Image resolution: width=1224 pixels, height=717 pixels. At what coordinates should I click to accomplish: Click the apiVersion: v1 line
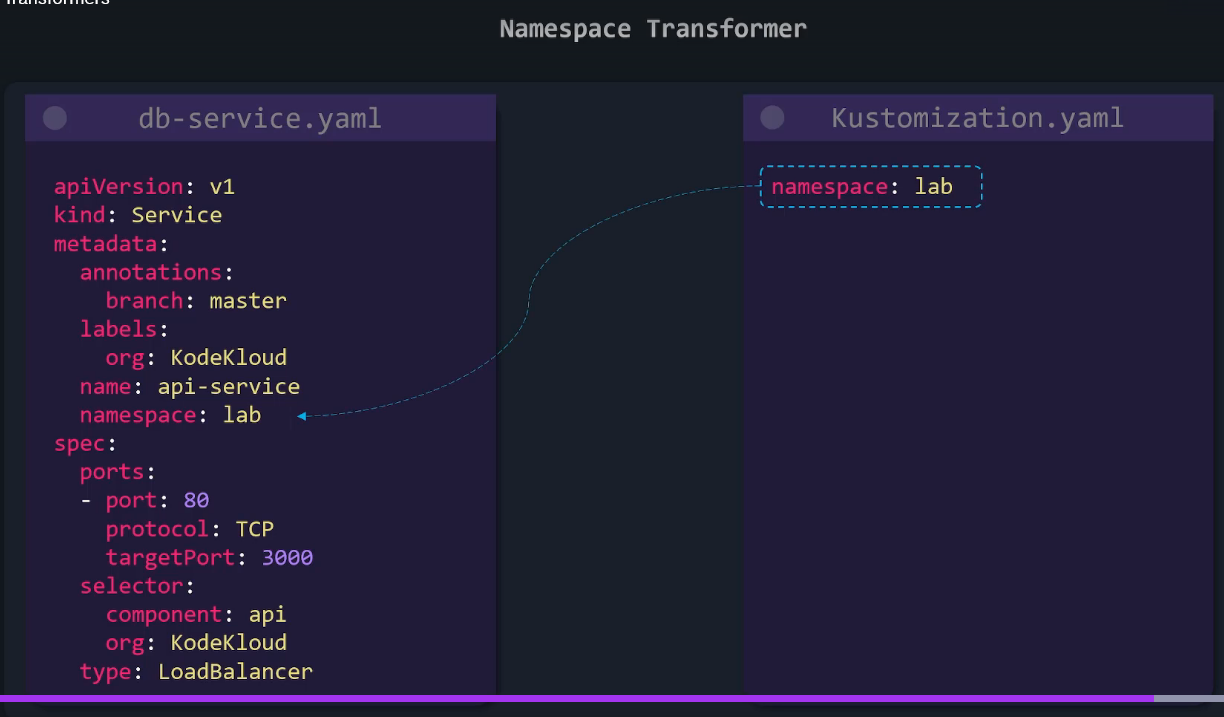tap(145, 187)
